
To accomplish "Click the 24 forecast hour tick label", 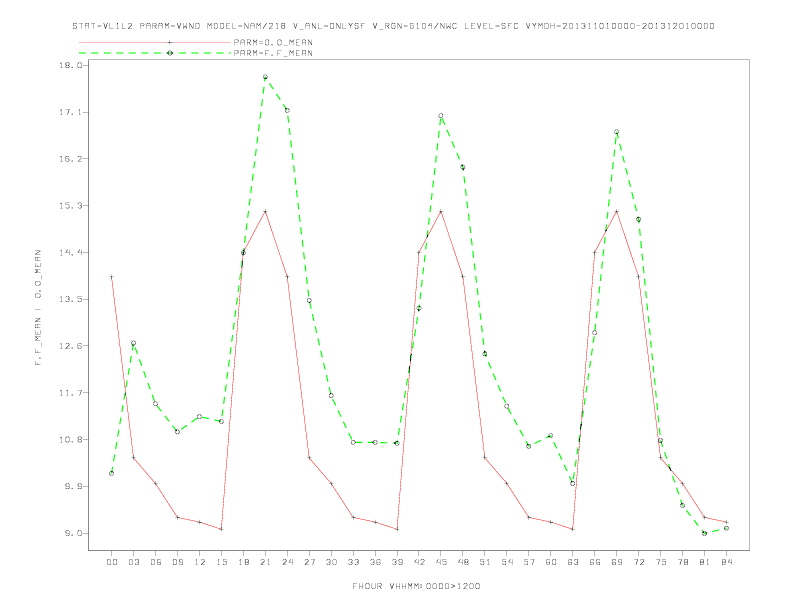I will coord(287,562).
